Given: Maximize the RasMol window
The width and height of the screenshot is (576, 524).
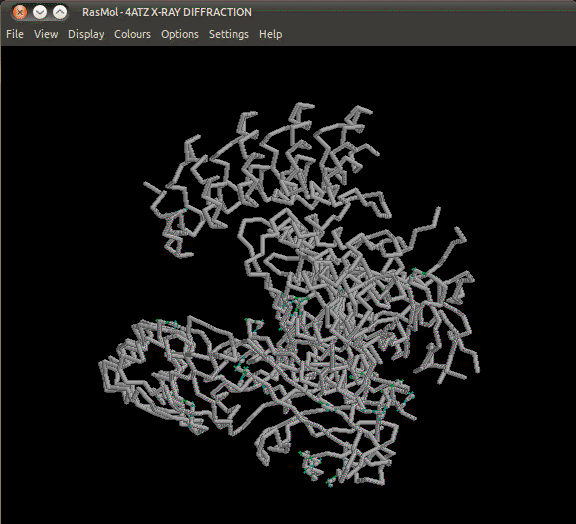Looking at the screenshot, I should point(60,12).
